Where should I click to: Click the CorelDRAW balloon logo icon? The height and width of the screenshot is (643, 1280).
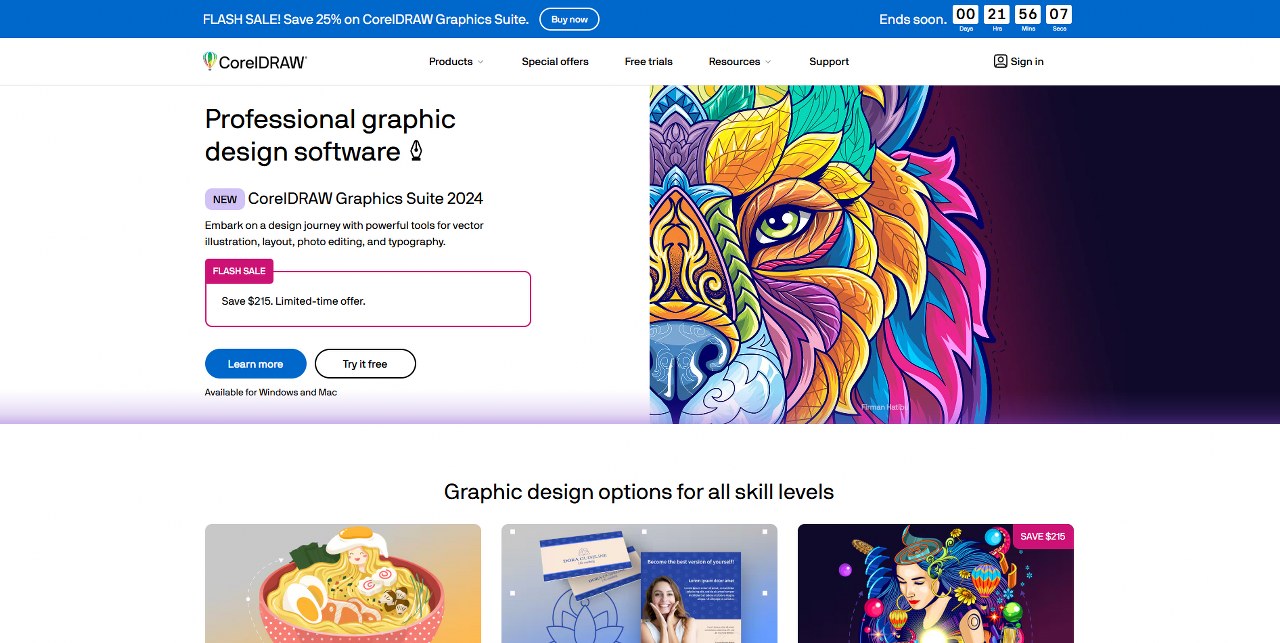pyautogui.click(x=210, y=61)
